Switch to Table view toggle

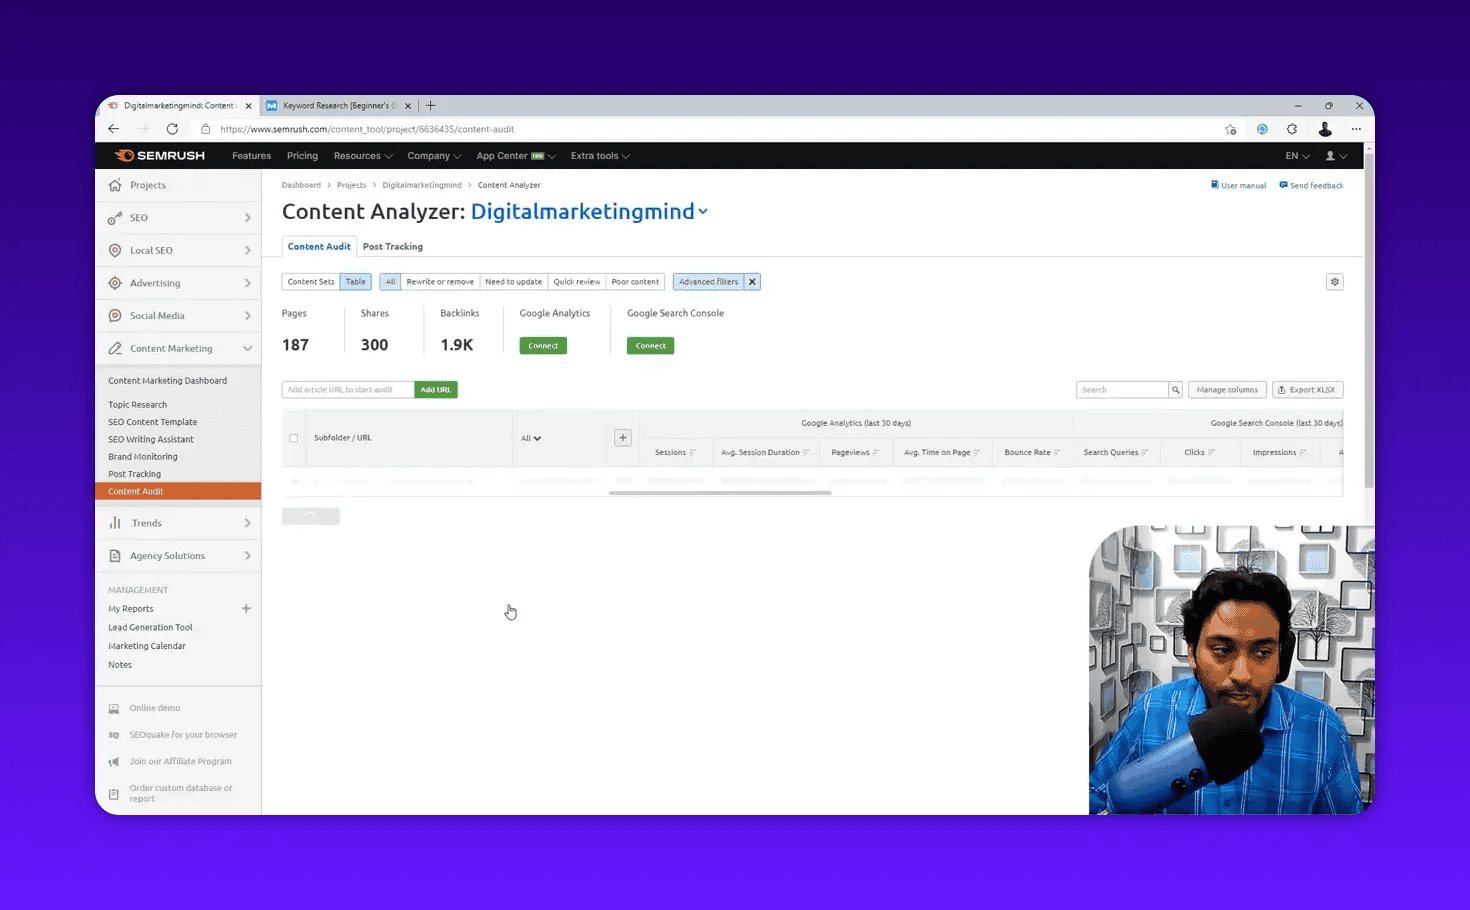355,281
